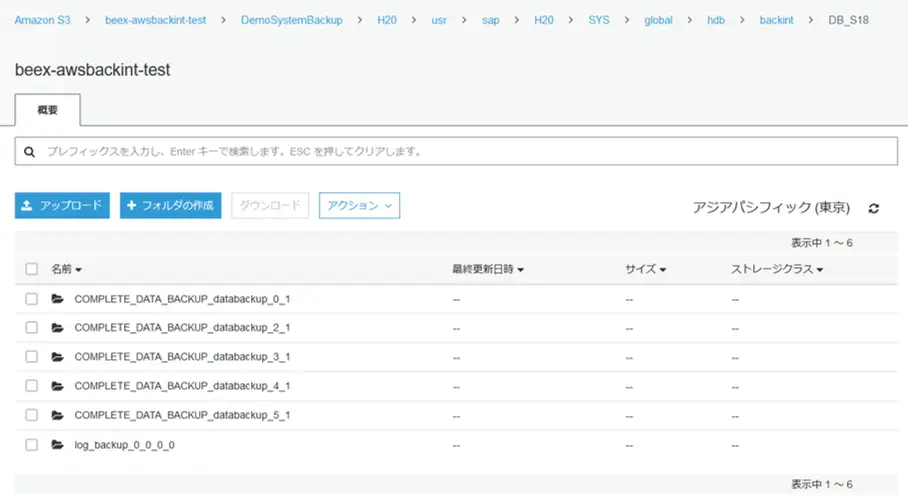Open the sap breadcrumb link
Image resolution: width=908 pixels, height=496 pixels.
click(x=490, y=20)
